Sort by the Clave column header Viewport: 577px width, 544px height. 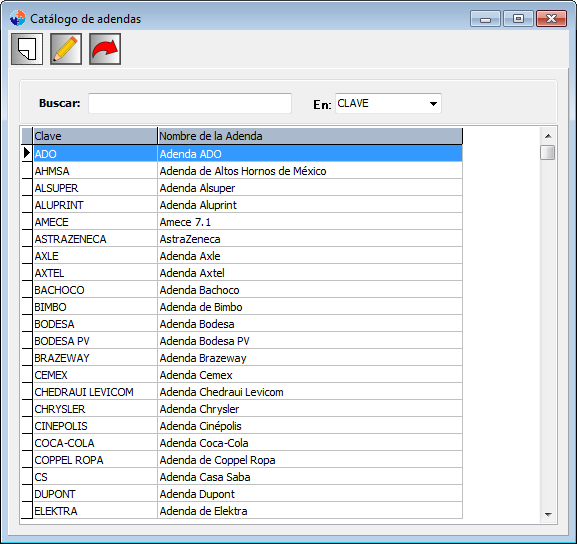point(95,136)
